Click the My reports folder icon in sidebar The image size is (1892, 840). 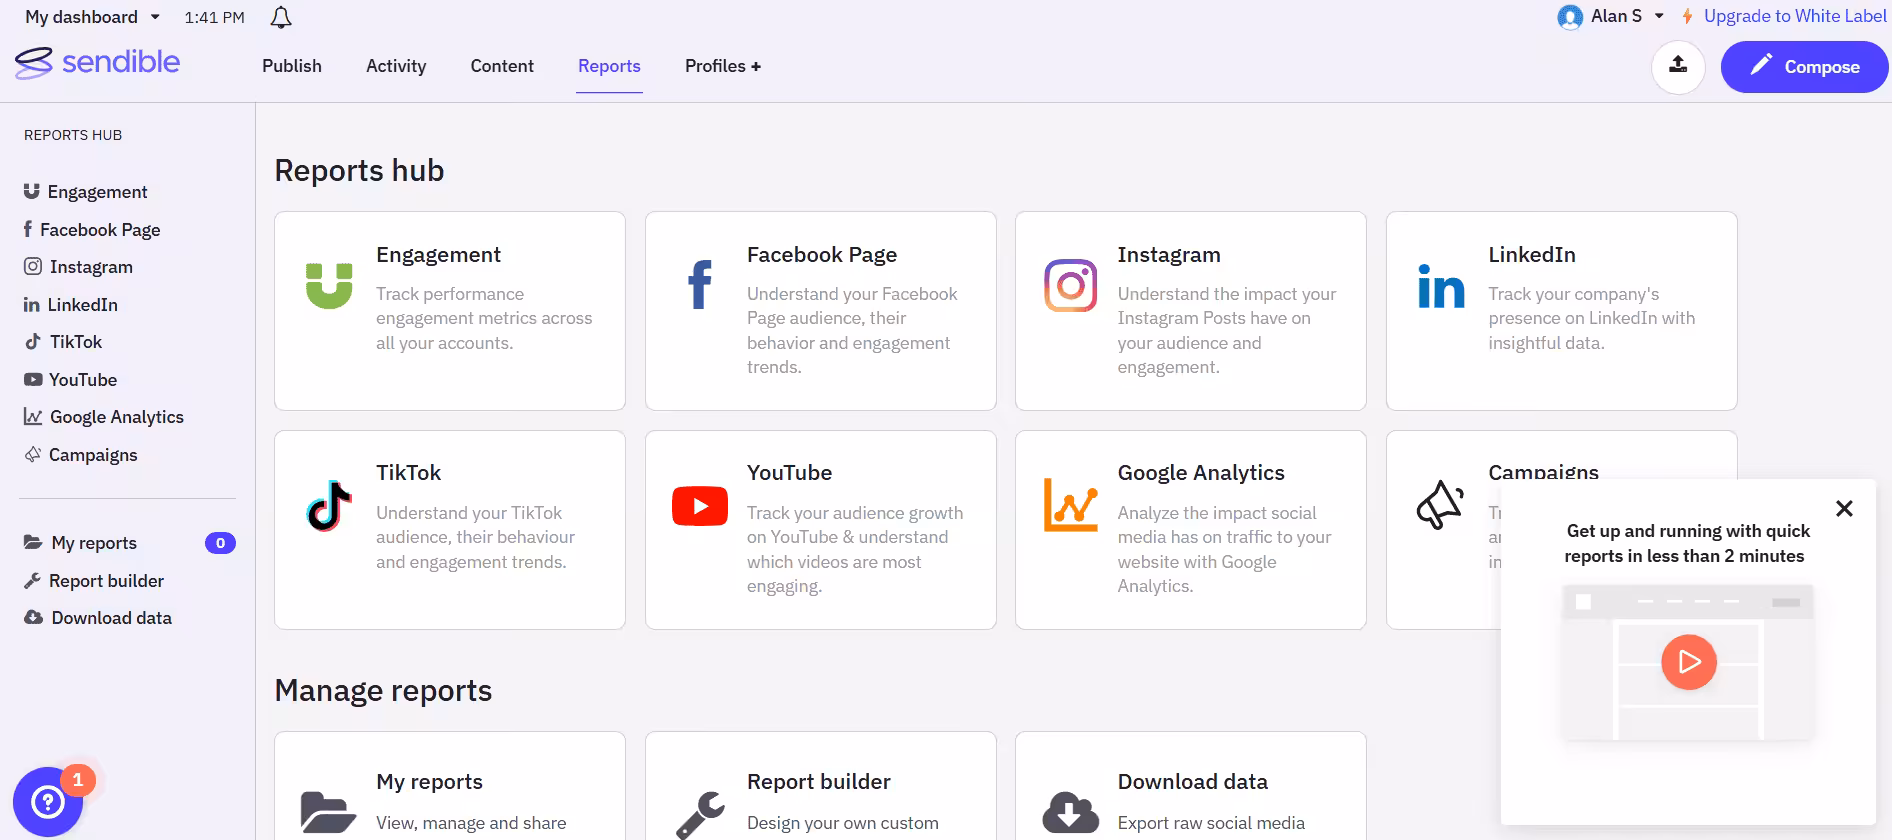pos(33,542)
